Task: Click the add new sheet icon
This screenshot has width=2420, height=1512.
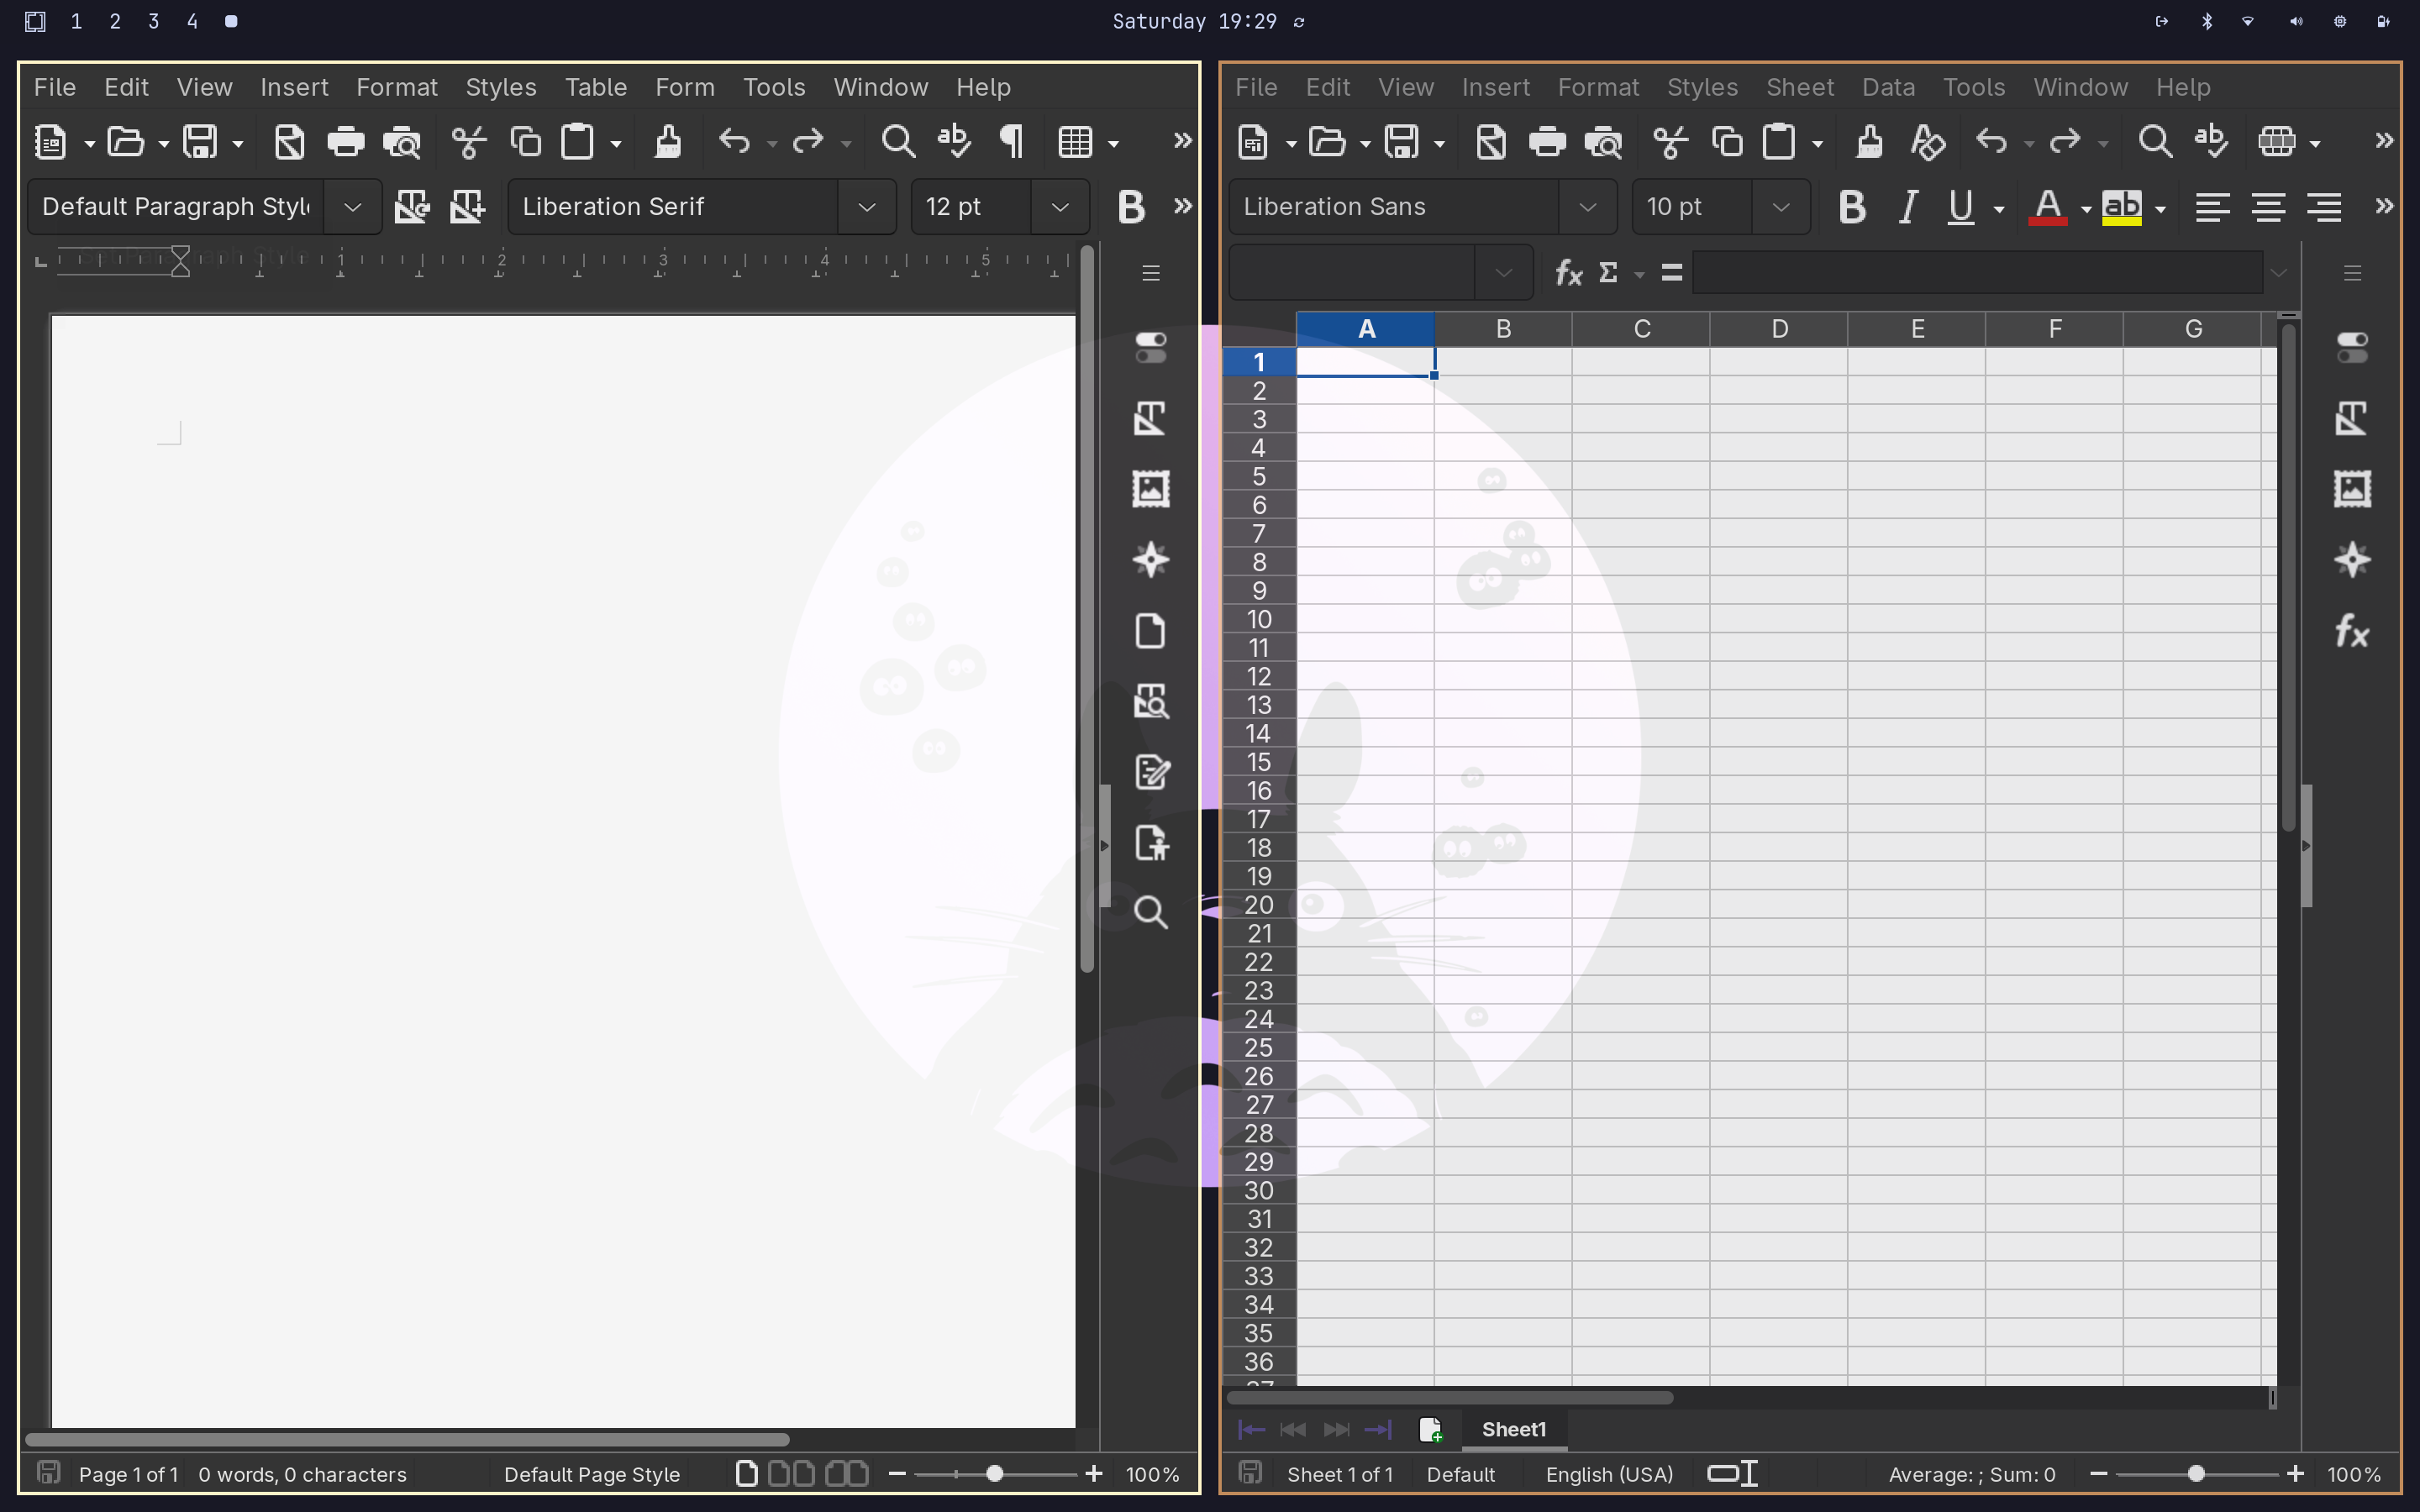Action: (x=1430, y=1429)
